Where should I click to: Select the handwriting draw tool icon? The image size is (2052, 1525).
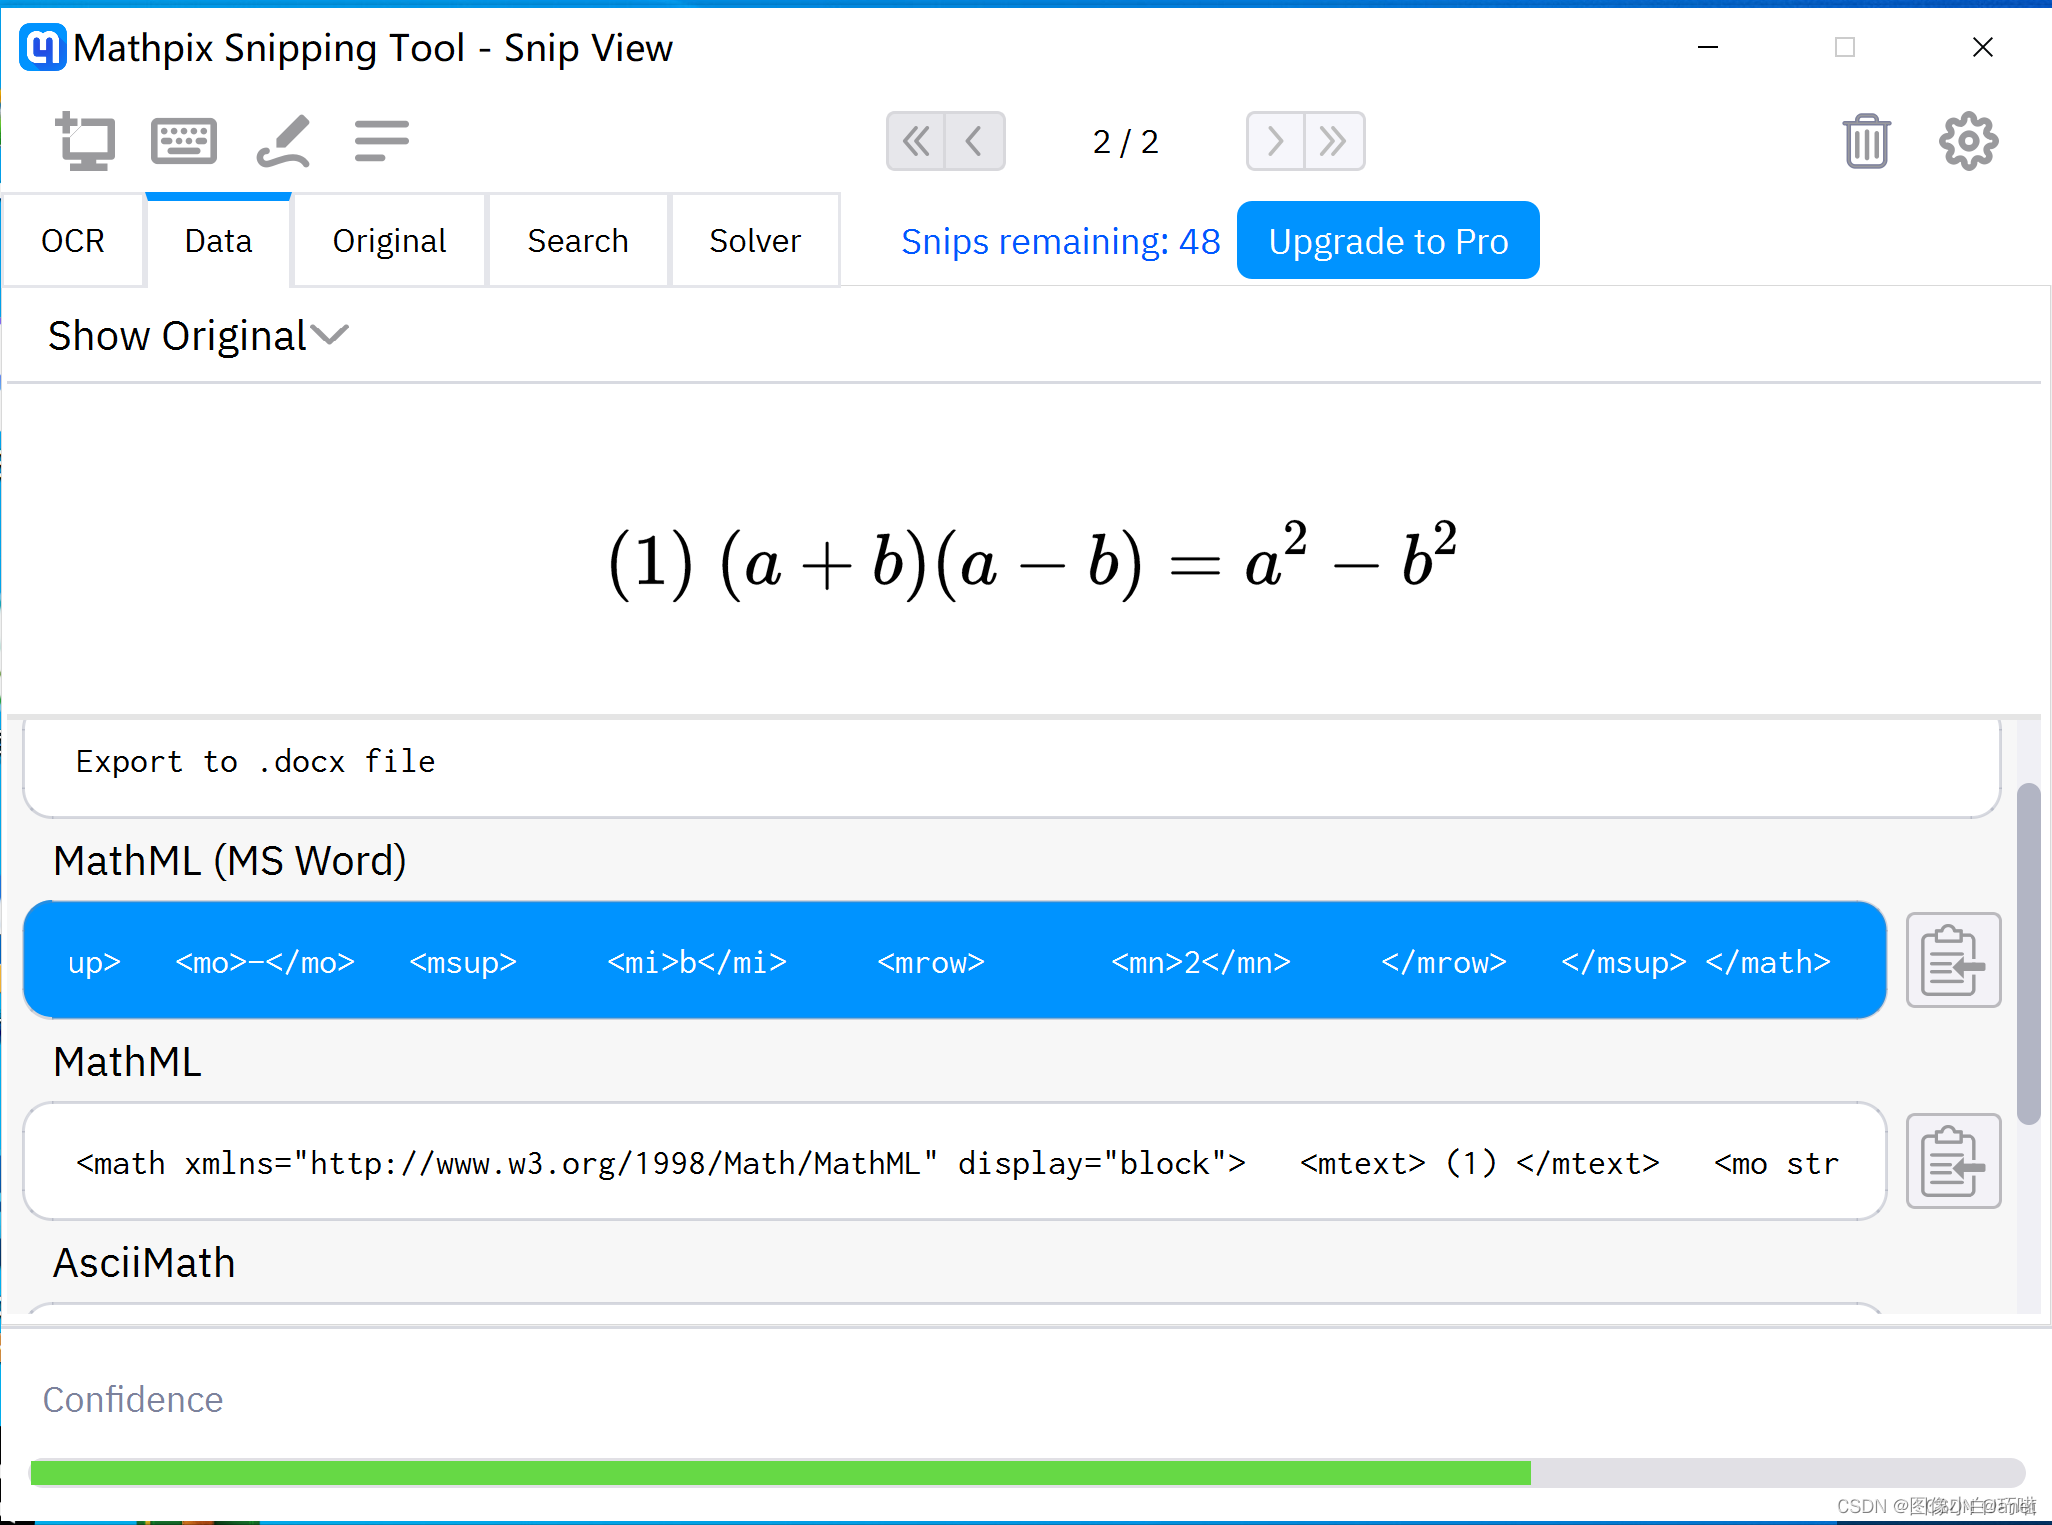coord(283,141)
